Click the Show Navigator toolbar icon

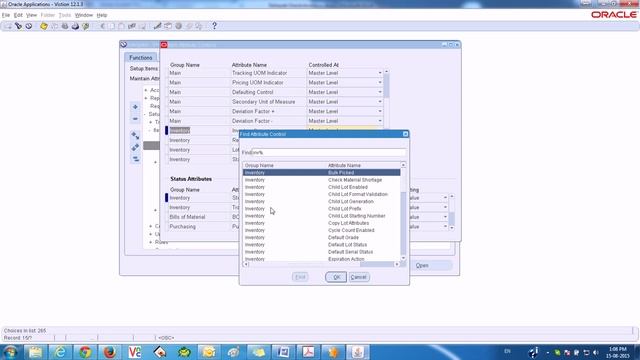[x=29, y=26]
